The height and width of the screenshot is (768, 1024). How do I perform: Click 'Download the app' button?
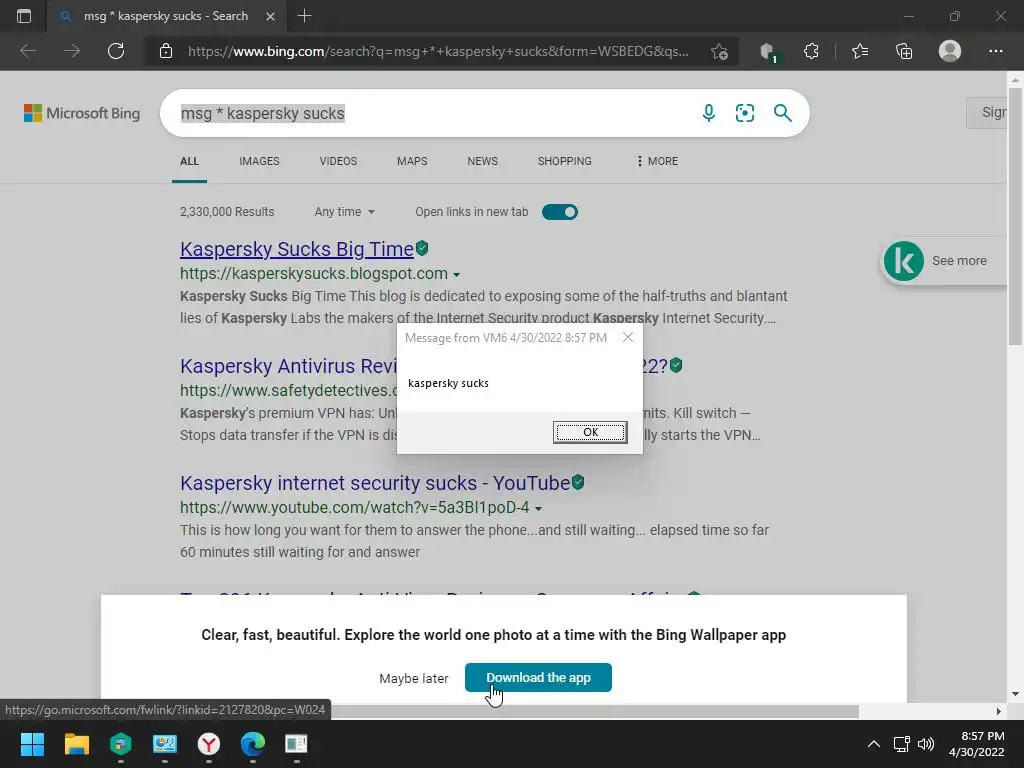tap(538, 677)
